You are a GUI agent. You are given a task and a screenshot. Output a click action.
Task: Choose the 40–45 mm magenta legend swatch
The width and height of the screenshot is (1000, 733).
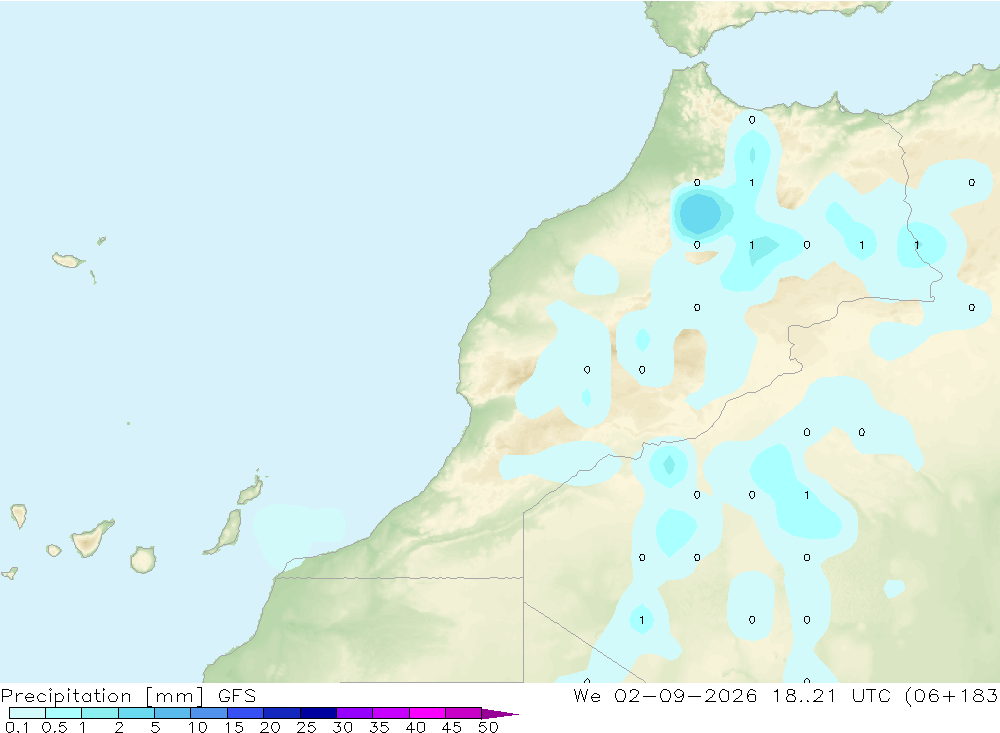[x=427, y=713]
